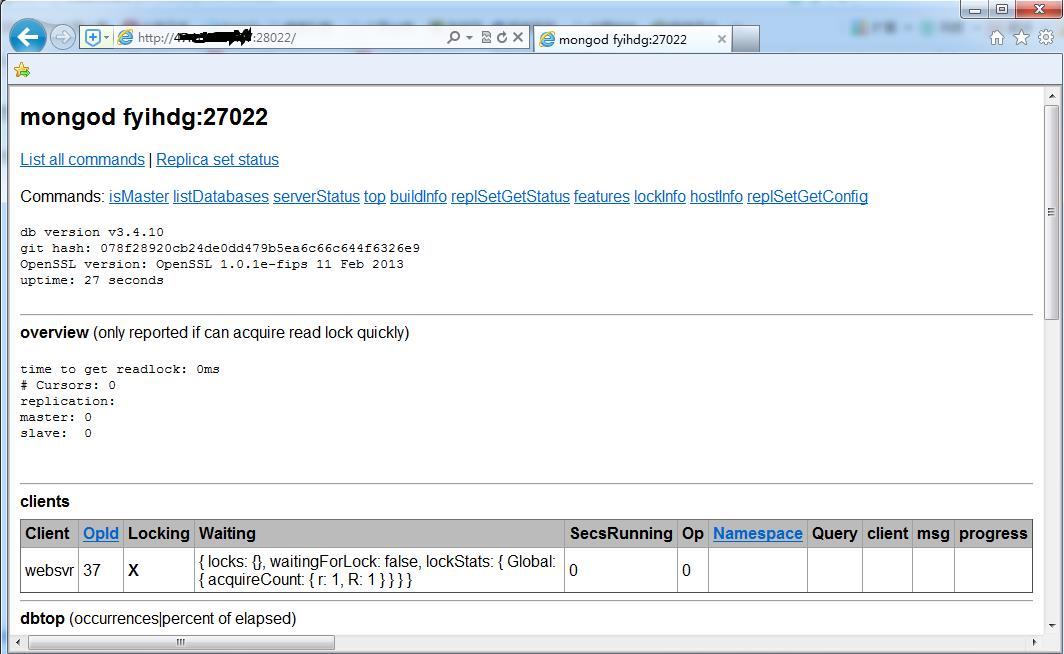Sort clients by OpId header link
The width and height of the screenshot is (1064, 654).
click(x=100, y=534)
